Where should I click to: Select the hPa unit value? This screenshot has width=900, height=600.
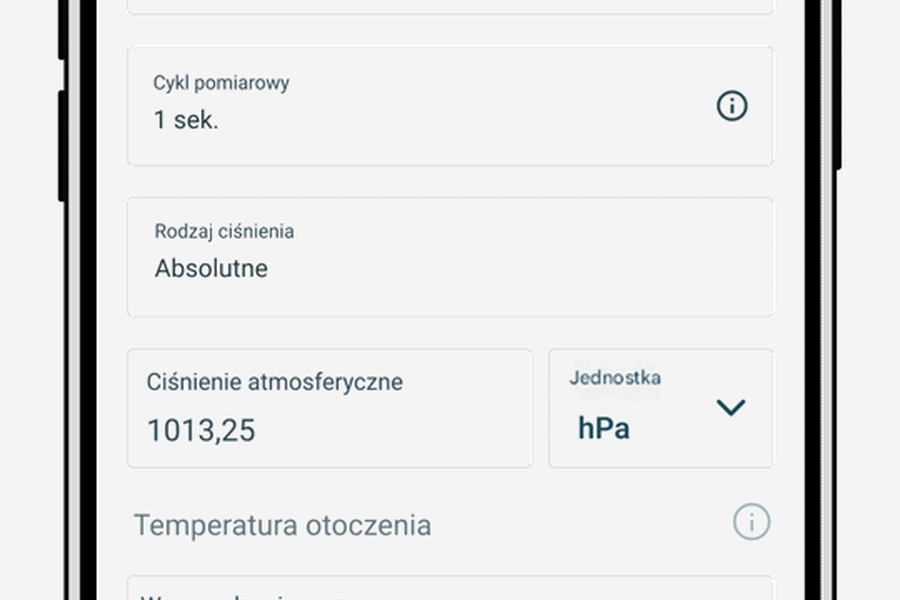pyautogui.click(x=602, y=427)
